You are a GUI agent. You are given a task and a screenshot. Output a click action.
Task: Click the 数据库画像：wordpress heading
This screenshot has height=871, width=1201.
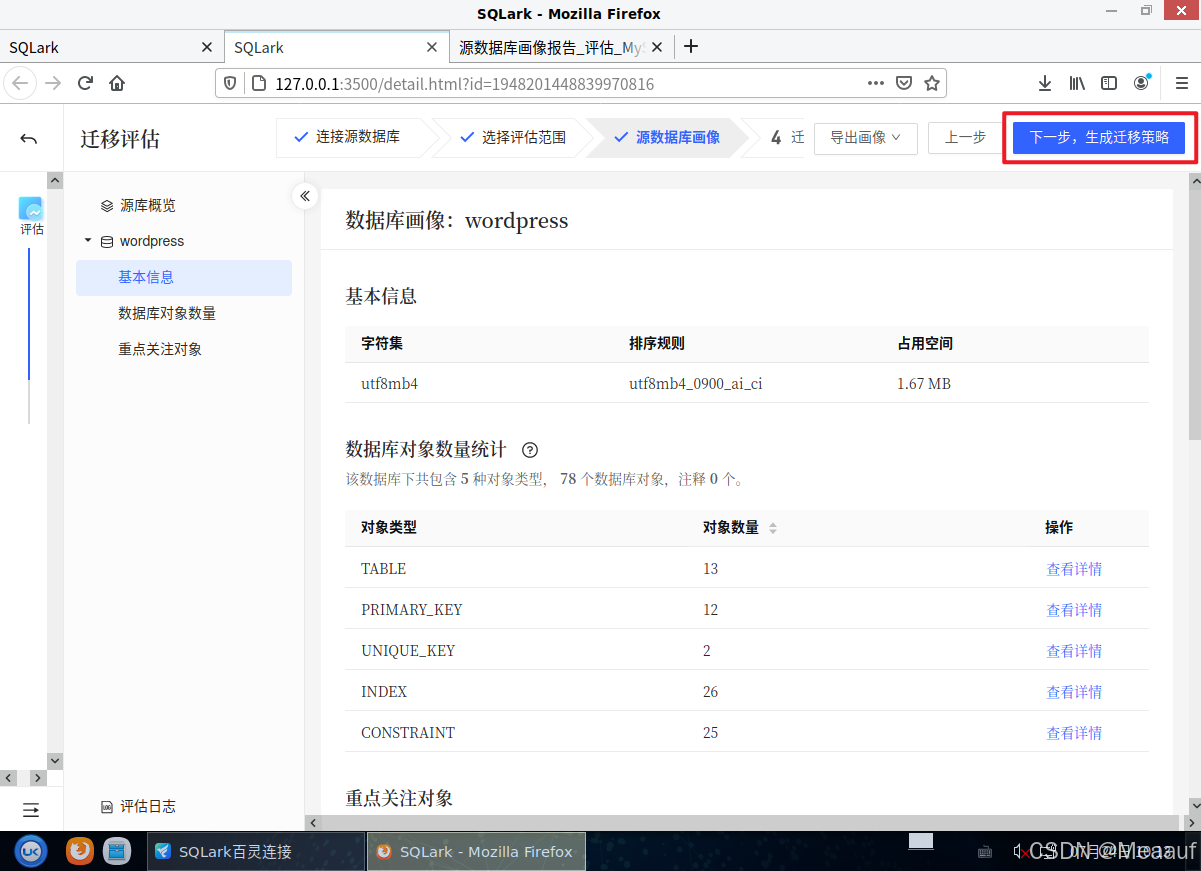click(x=457, y=221)
